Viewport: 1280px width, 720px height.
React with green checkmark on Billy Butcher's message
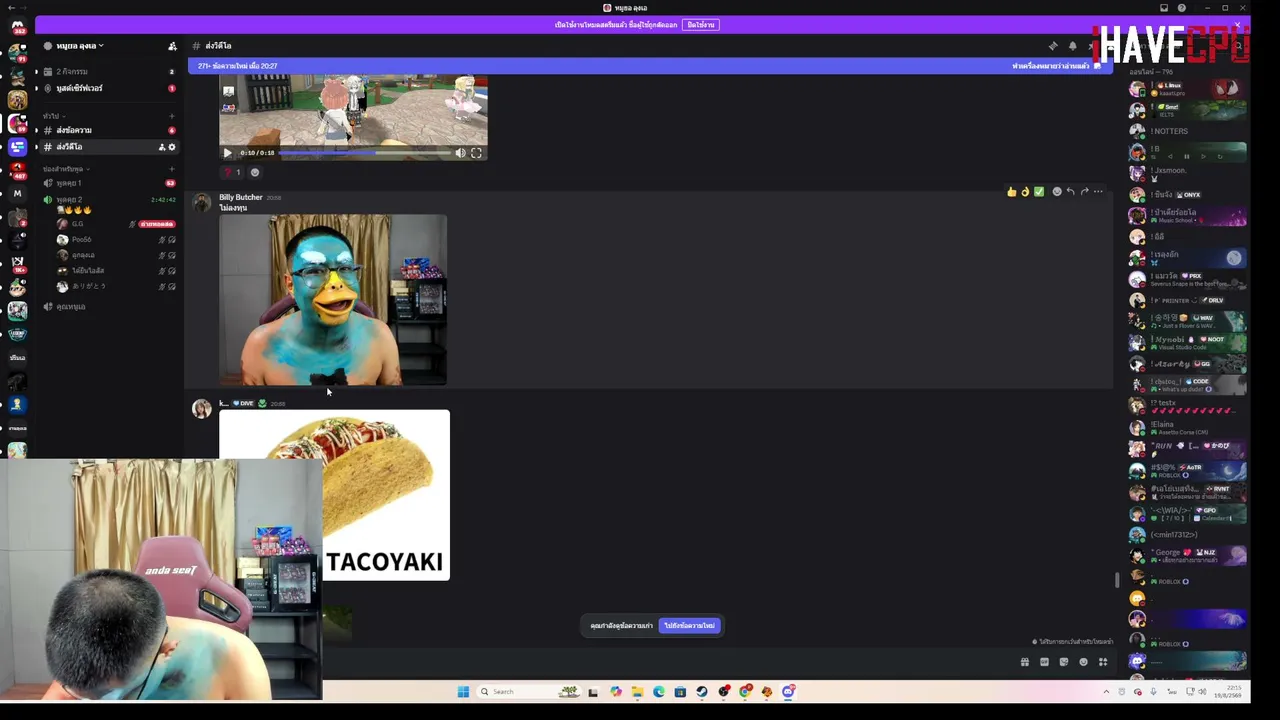pos(1039,192)
